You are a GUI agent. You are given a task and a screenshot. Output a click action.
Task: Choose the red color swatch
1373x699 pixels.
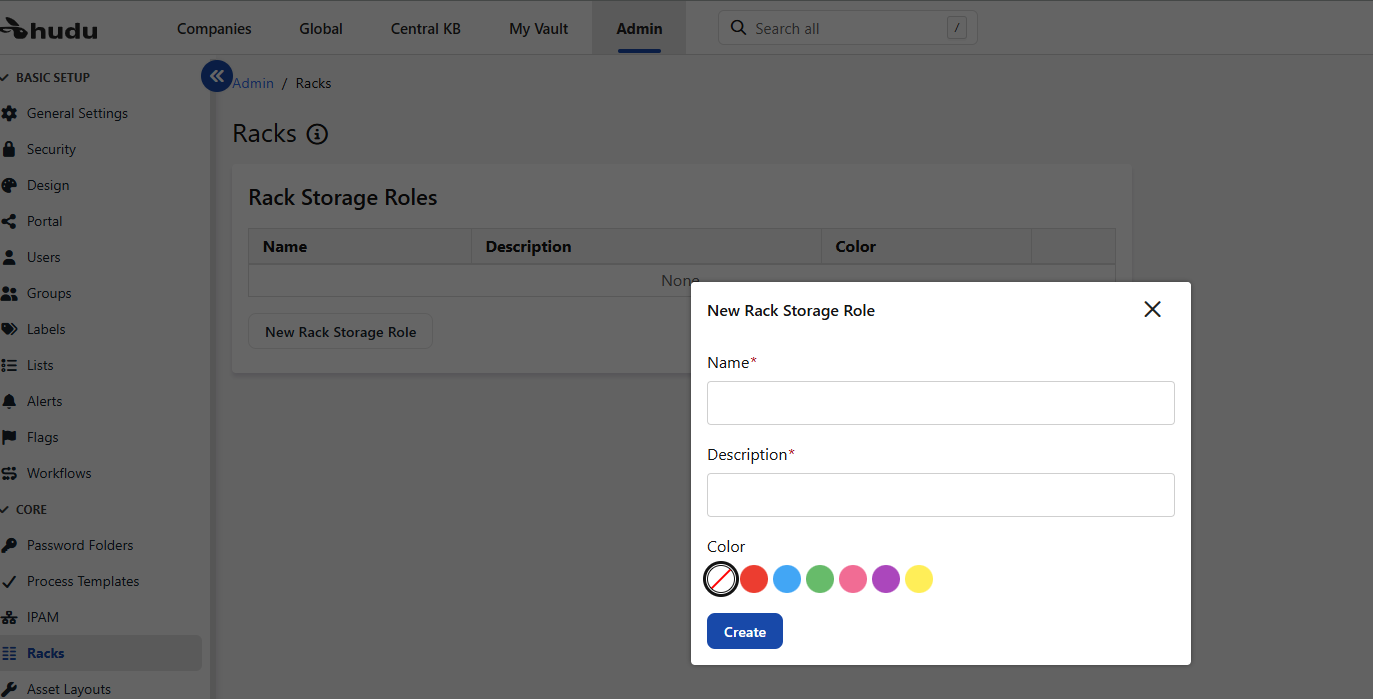[x=754, y=579]
